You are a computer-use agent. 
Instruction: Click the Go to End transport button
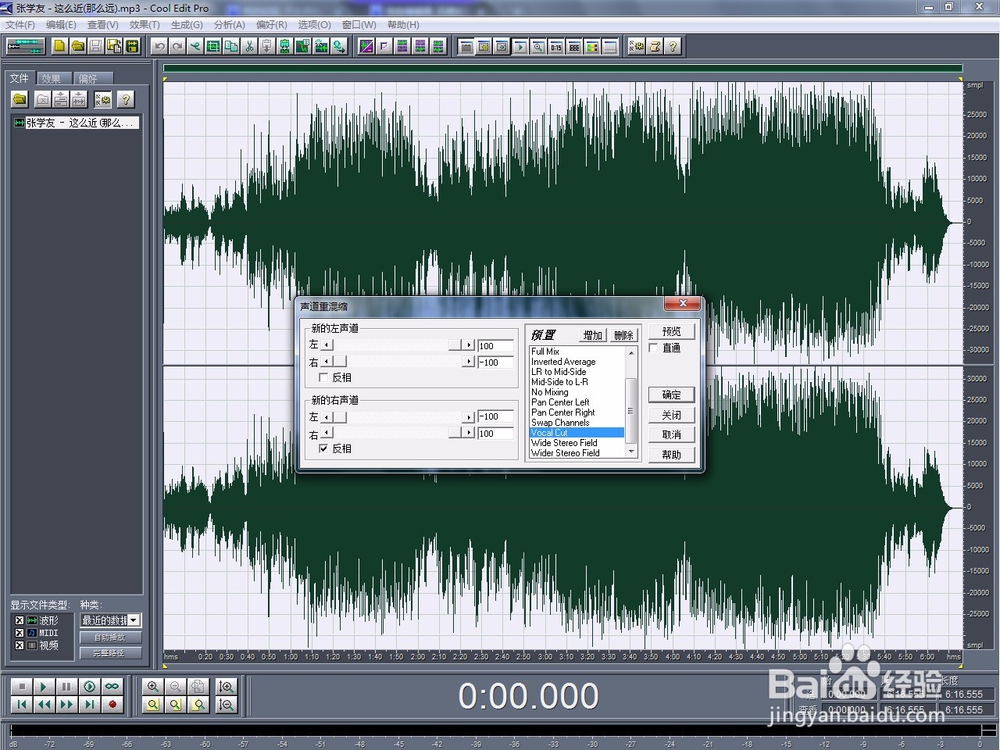[90, 704]
